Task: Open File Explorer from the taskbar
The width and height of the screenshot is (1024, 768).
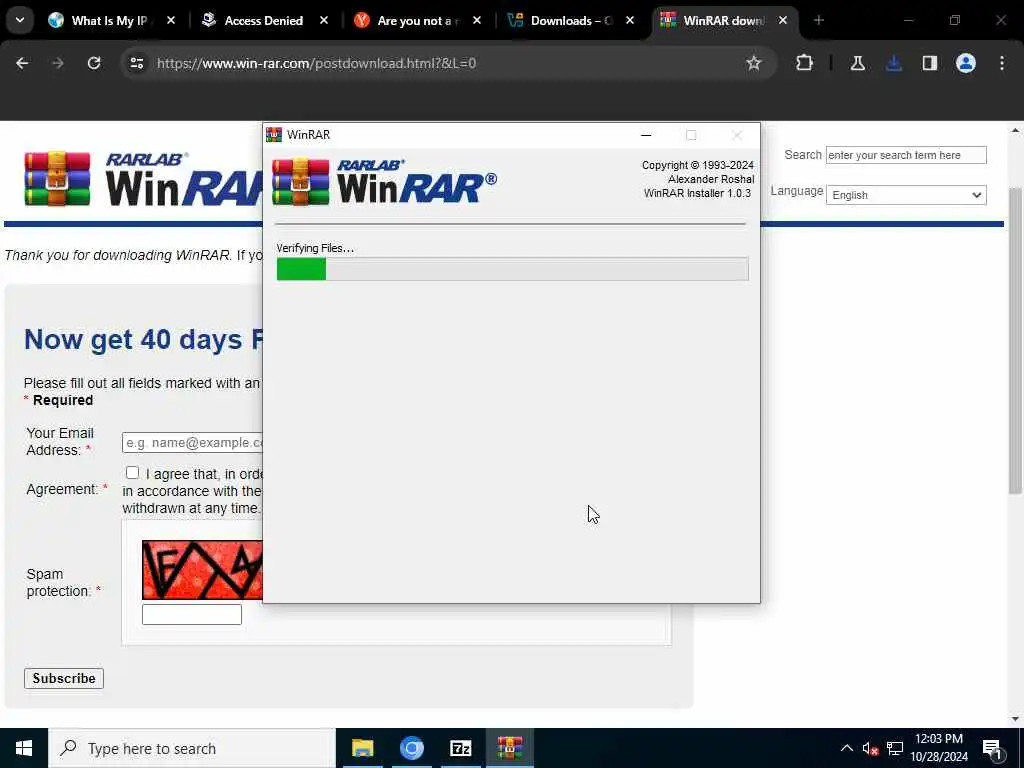Action: (x=362, y=748)
